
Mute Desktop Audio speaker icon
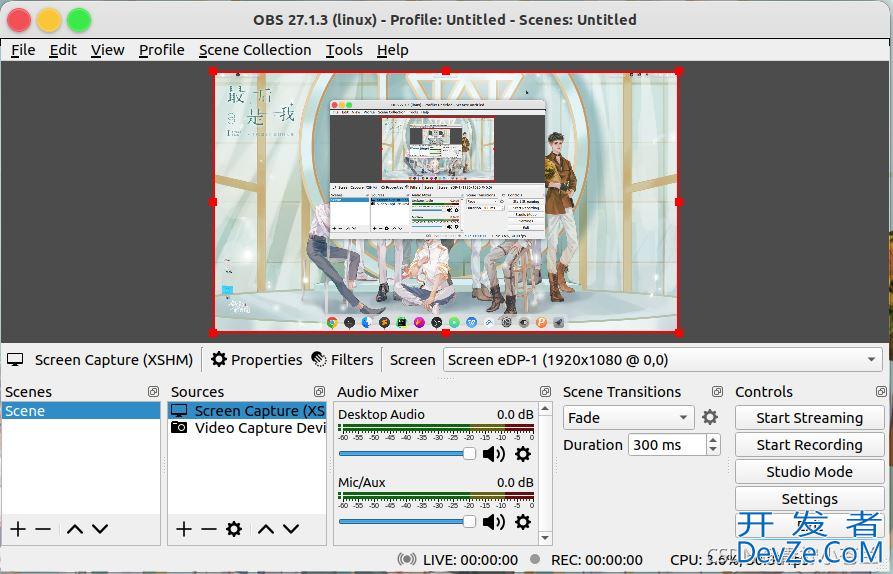coord(493,454)
